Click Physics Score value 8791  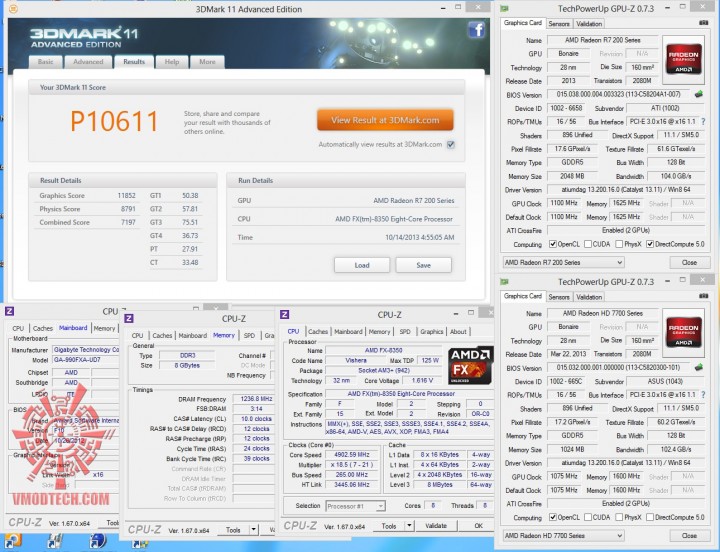pyautogui.click(x=128, y=209)
